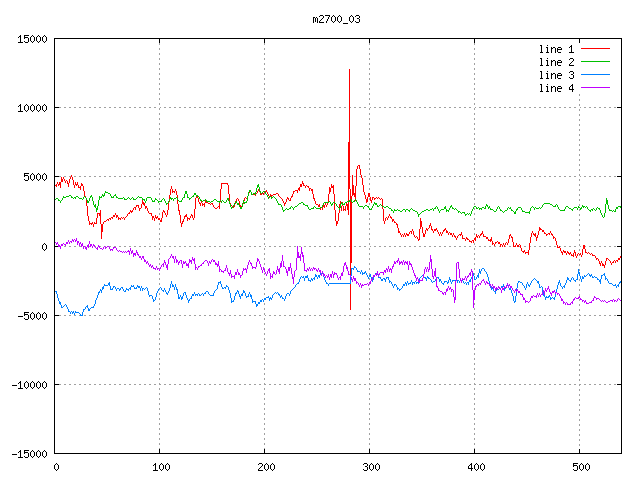The height and width of the screenshot is (480, 640).
Task: Click the -15000 y-axis tick label
Action: [x=29, y=454]
